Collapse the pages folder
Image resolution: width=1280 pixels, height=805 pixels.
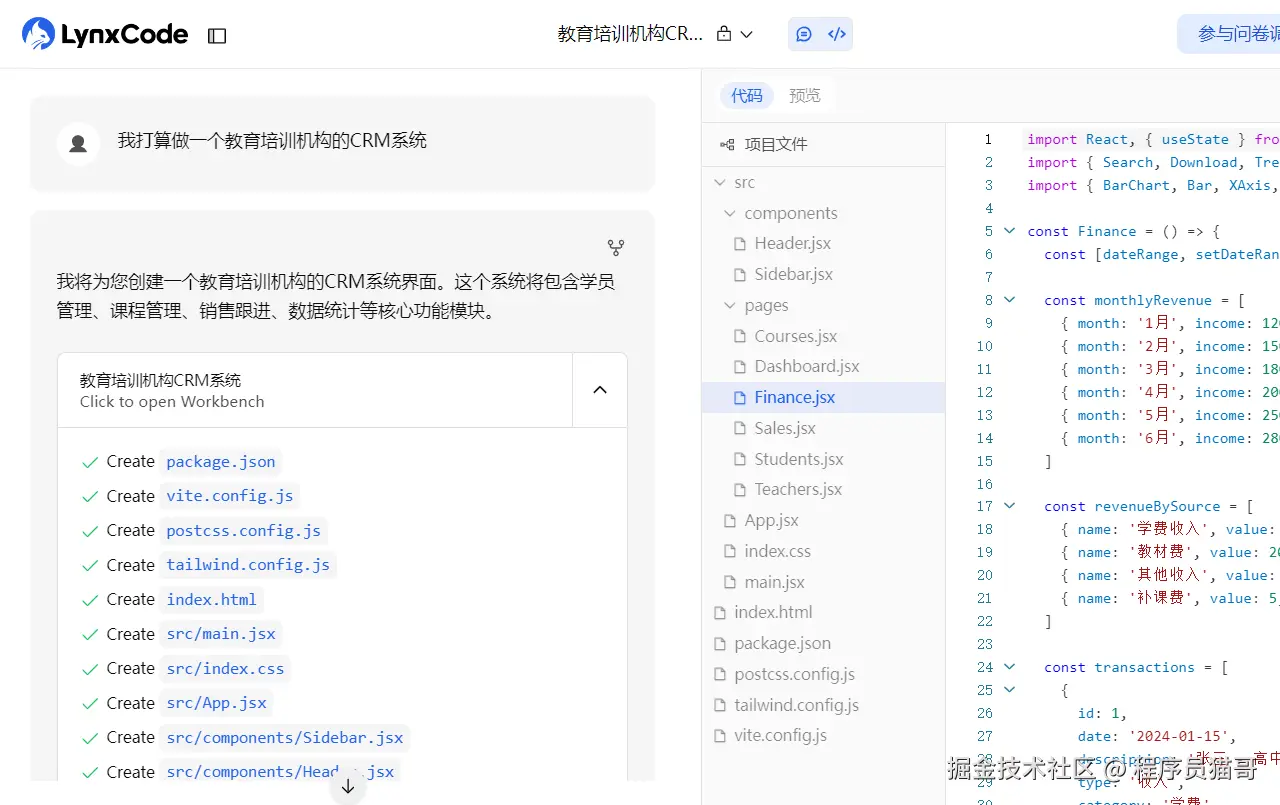point(729,306)
